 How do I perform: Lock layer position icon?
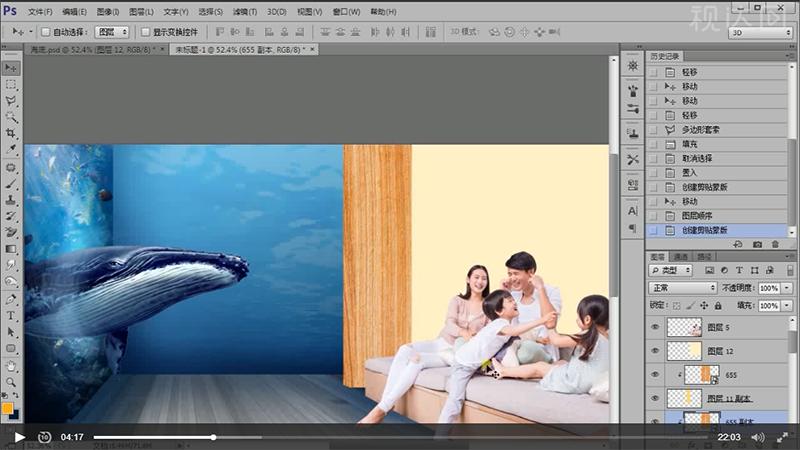click(704, 306)
